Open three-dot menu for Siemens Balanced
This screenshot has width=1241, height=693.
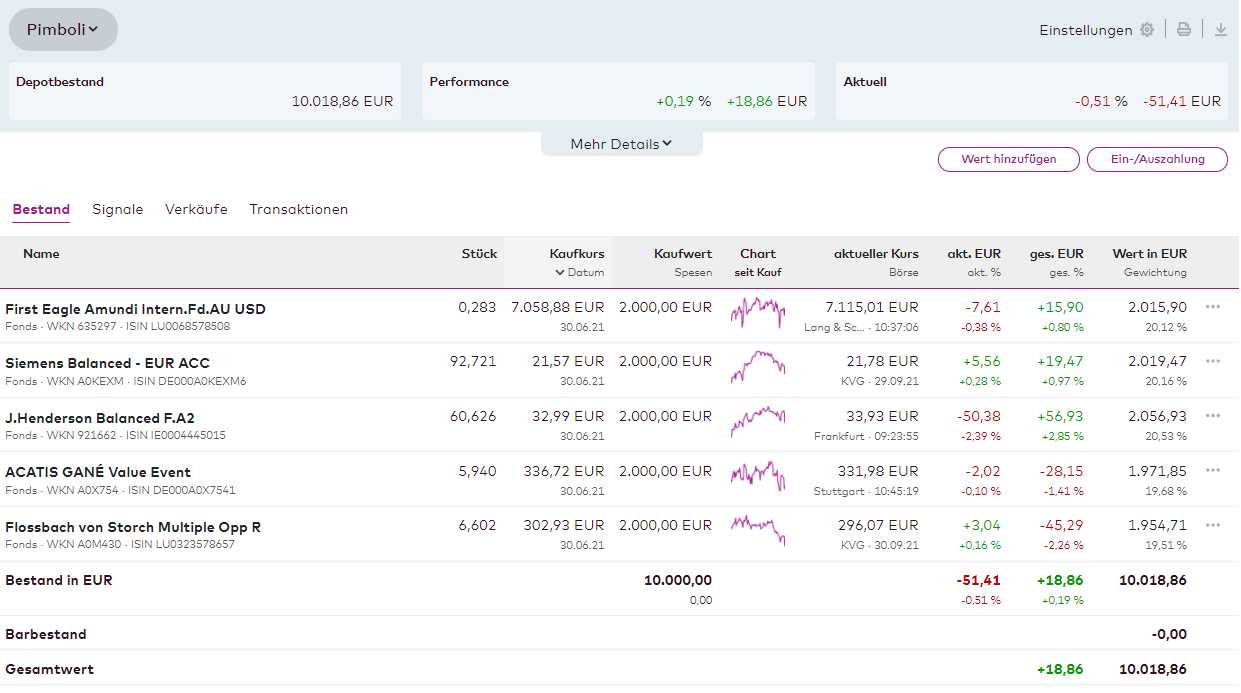(x=1213, y=361)
